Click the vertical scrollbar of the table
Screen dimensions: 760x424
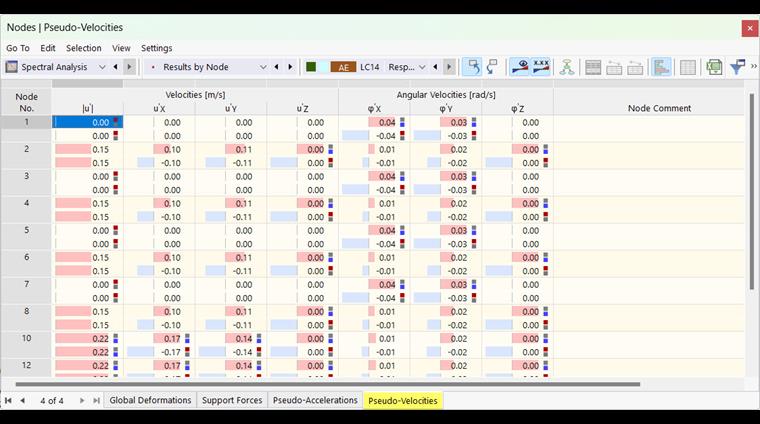[752, 191]
